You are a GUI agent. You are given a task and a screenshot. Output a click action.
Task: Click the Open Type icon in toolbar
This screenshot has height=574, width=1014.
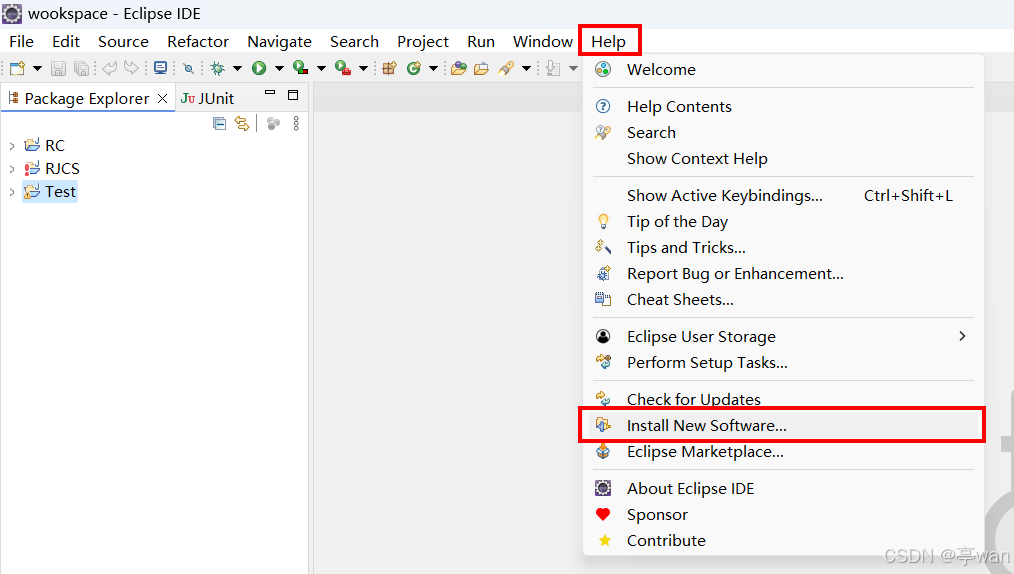tap(458, 68)
